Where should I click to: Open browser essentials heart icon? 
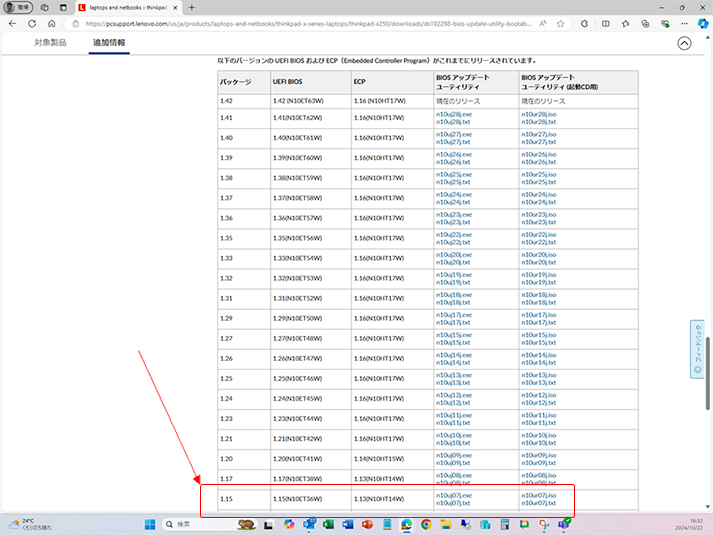665,24
